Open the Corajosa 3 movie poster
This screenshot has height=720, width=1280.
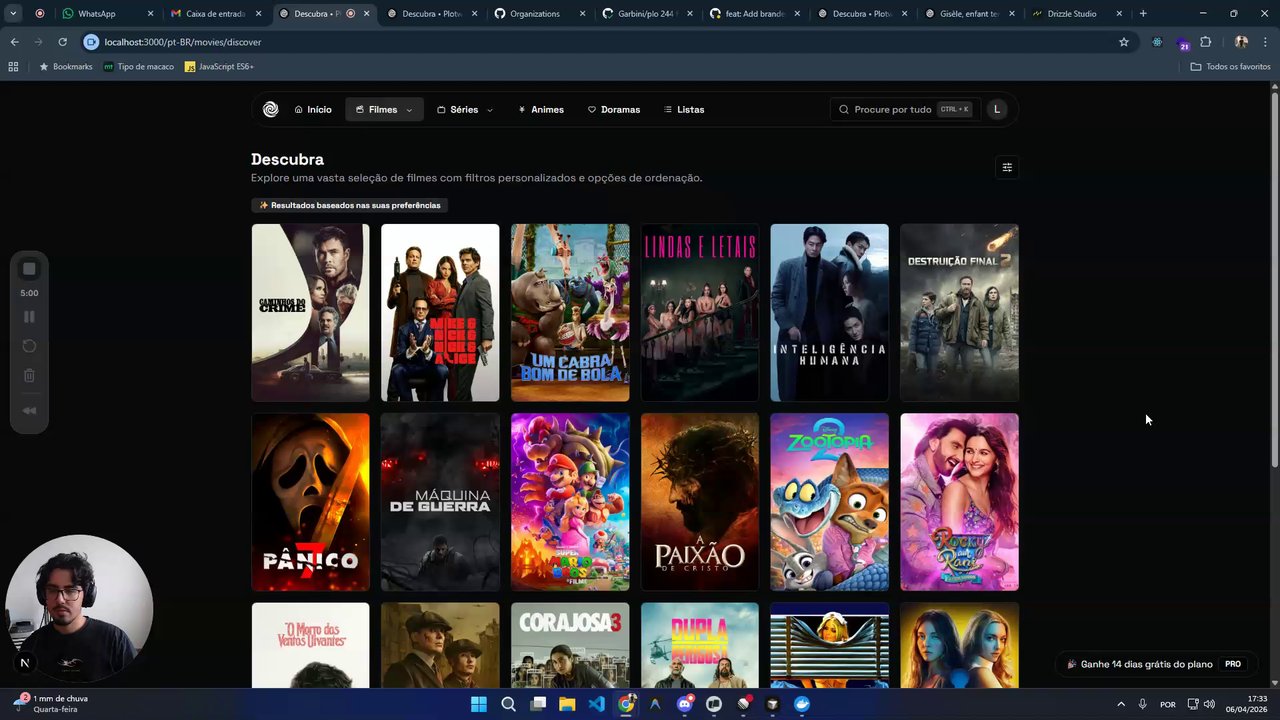click(570, 645)
